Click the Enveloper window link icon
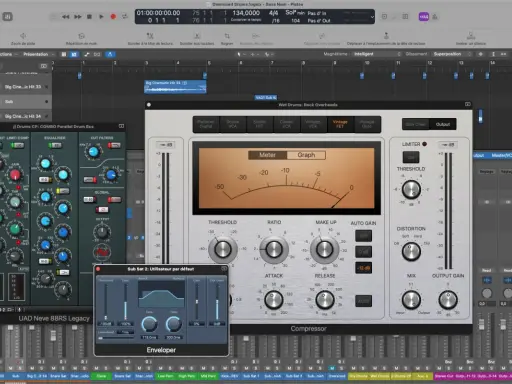The height and width of the screenshot is (384, 512). click(224, 269)
